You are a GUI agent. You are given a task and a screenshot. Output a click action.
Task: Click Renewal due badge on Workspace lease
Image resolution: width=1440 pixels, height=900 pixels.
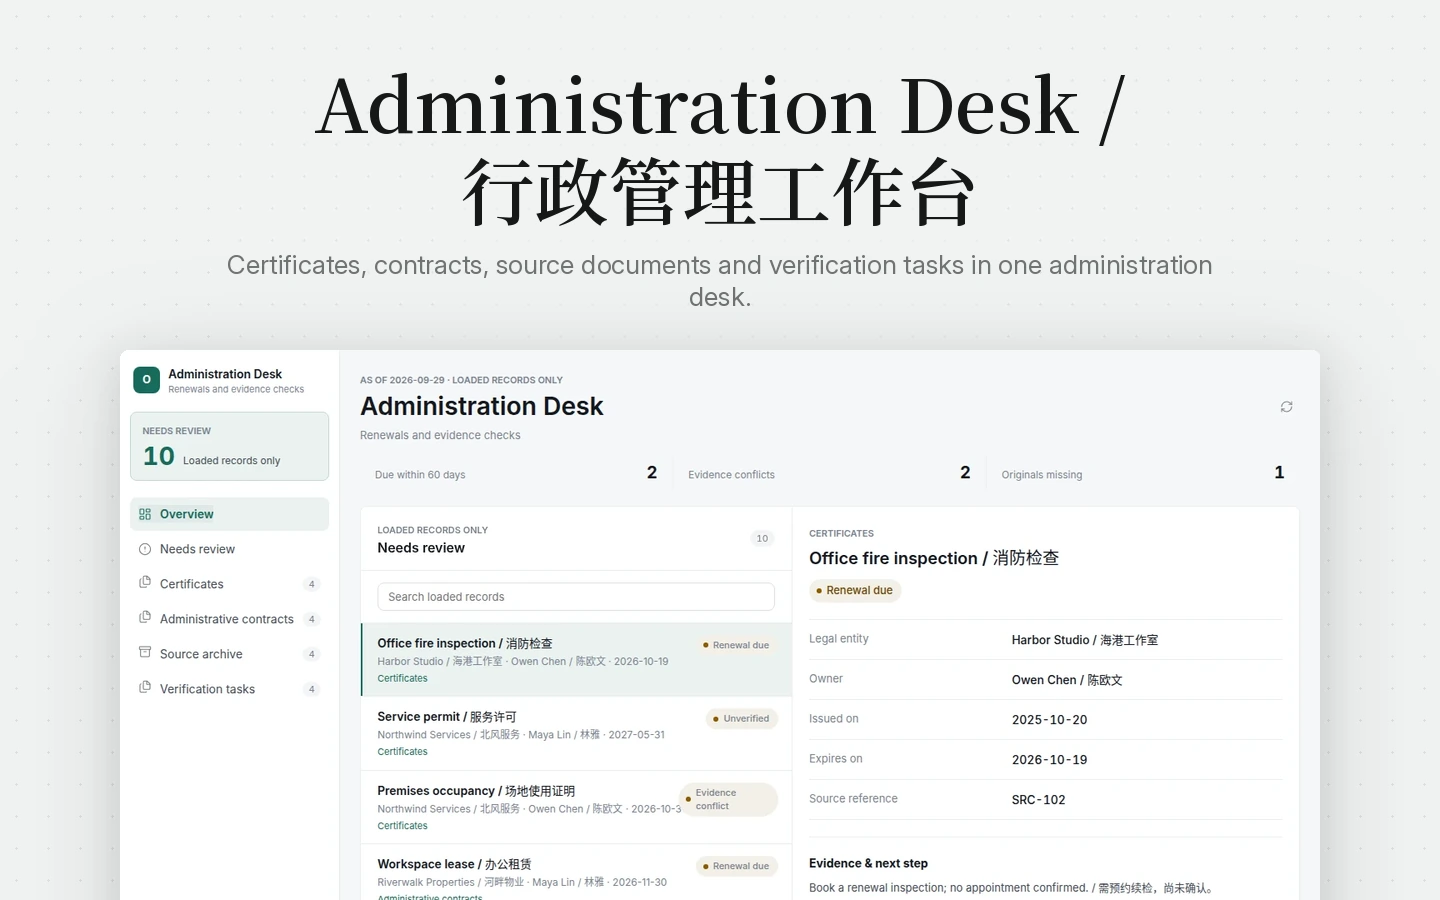click(x=736, y=866)
